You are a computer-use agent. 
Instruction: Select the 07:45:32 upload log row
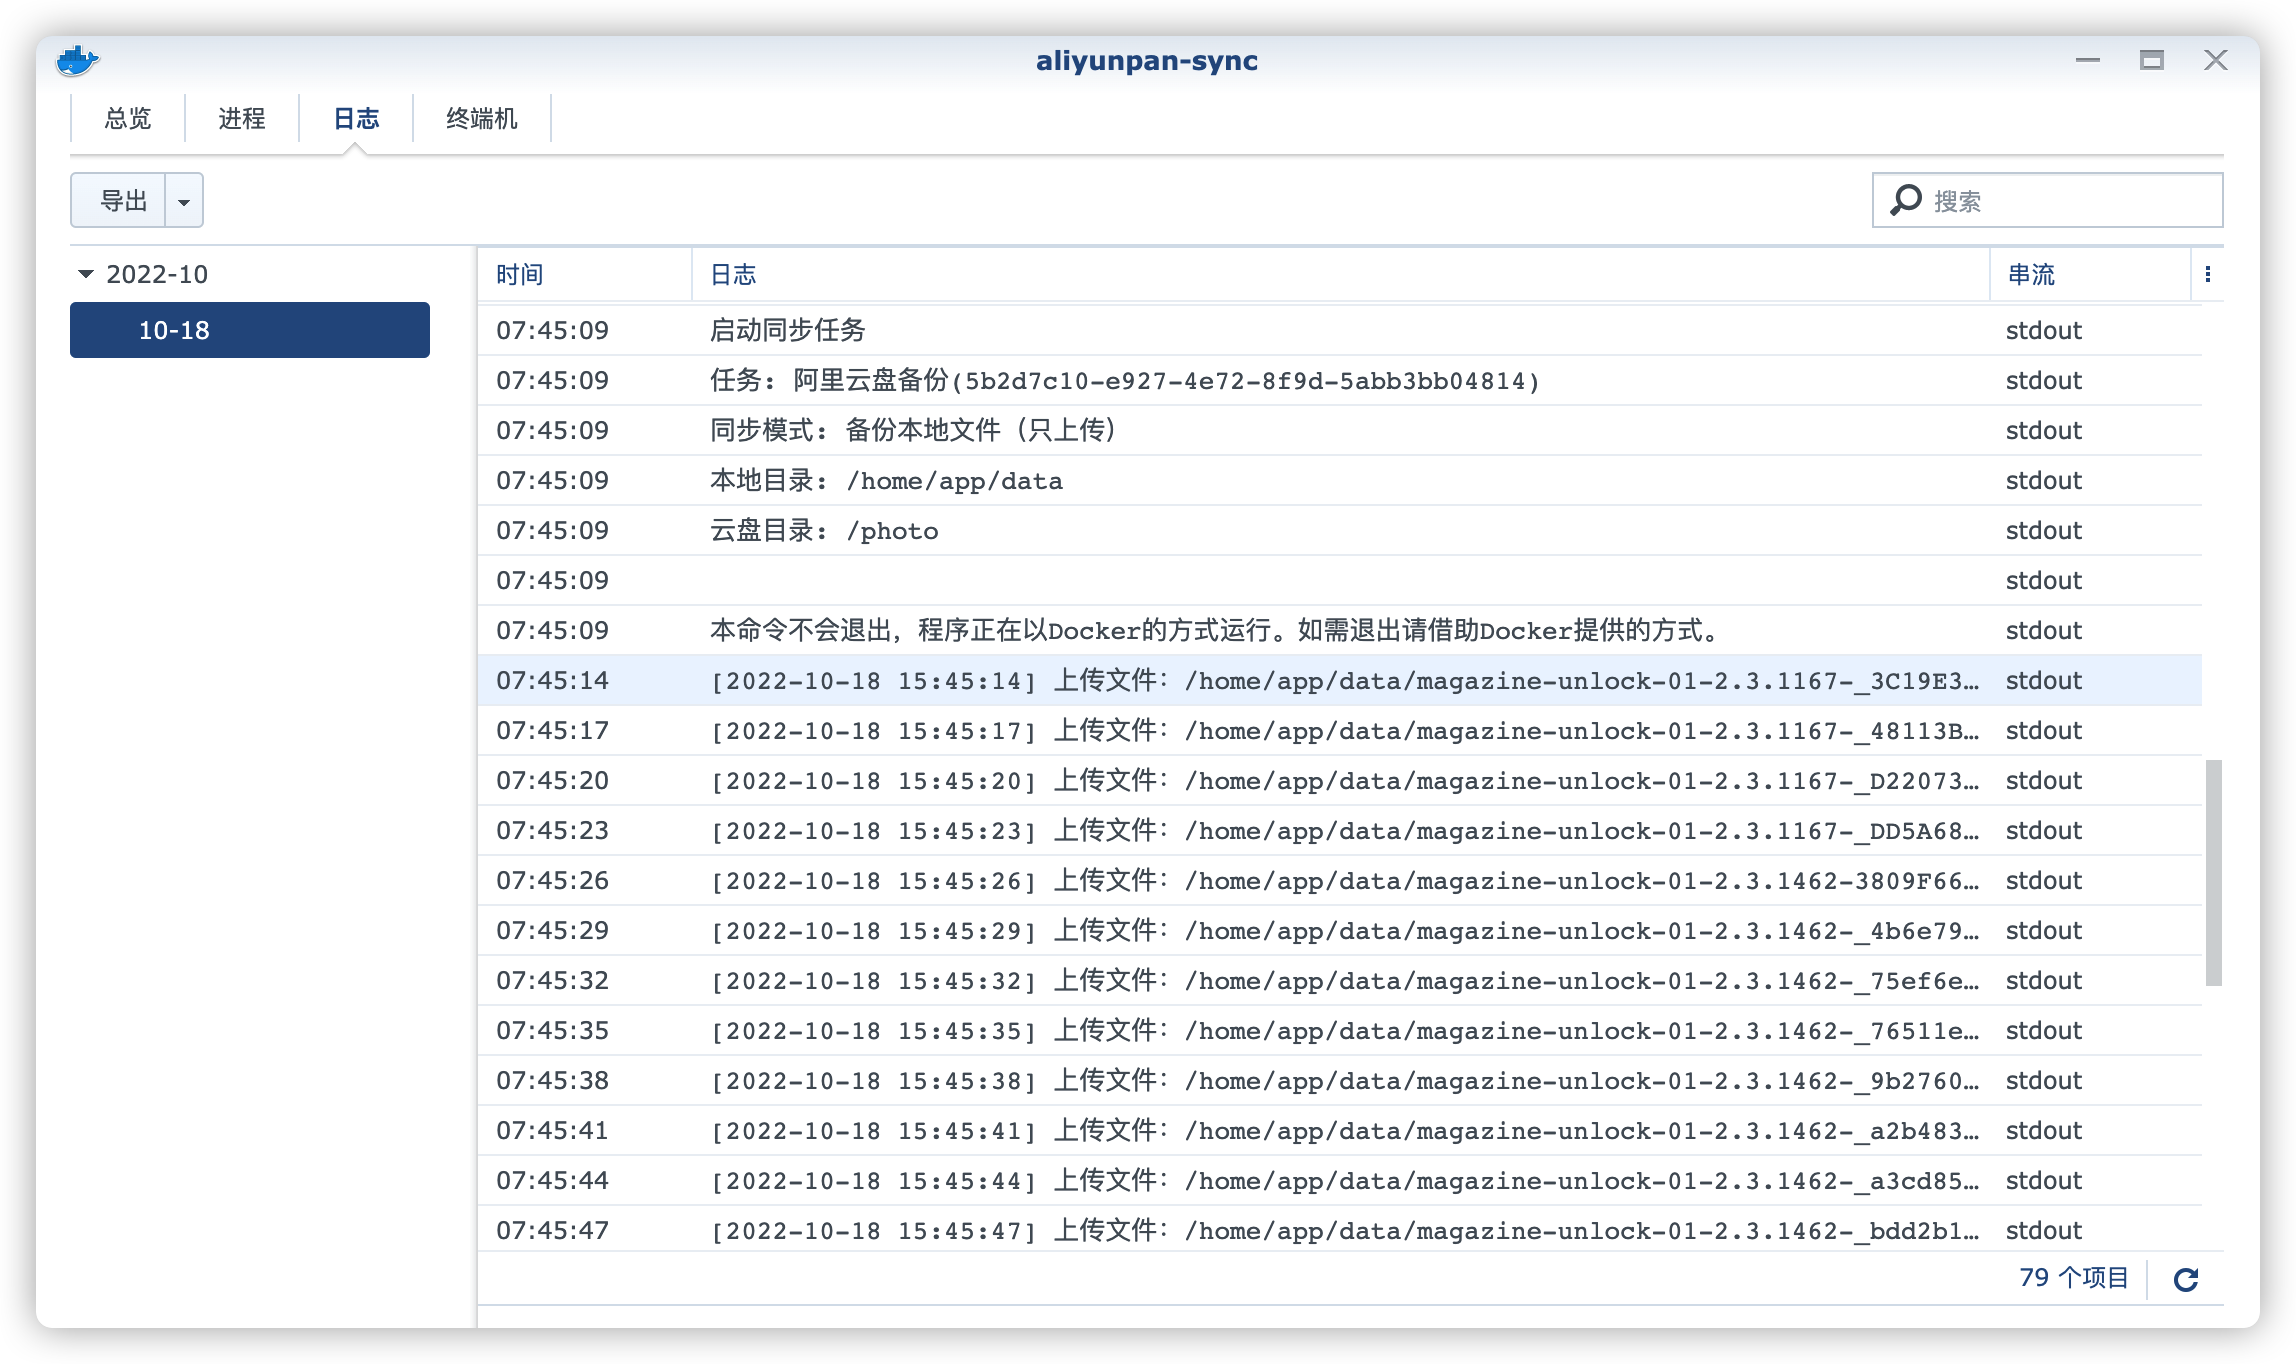(x=1340, y=980)
